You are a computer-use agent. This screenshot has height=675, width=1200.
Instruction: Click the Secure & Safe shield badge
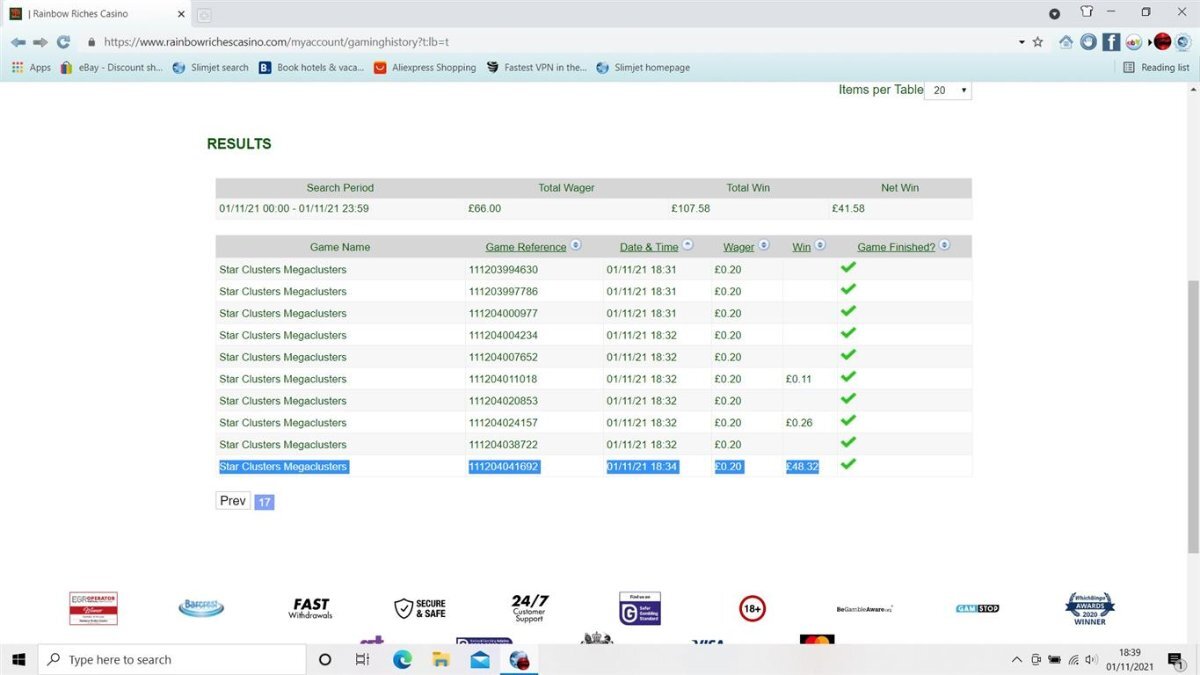[x=420, y=608]
